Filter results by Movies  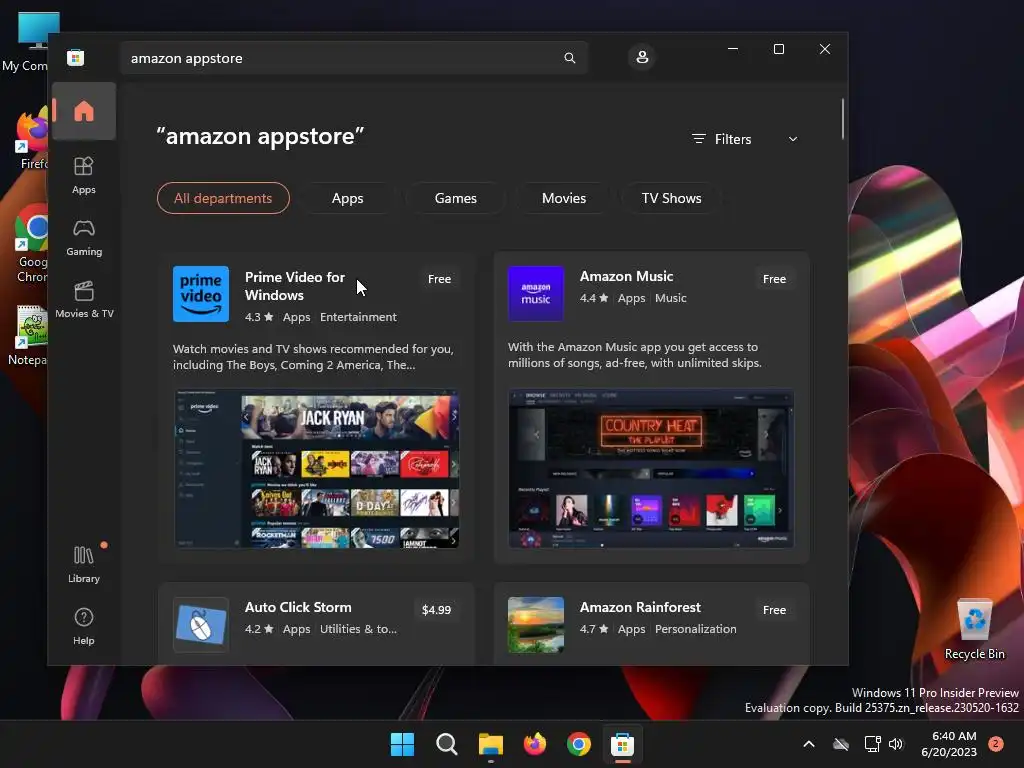pyautogui.click(x=564, y=198)
